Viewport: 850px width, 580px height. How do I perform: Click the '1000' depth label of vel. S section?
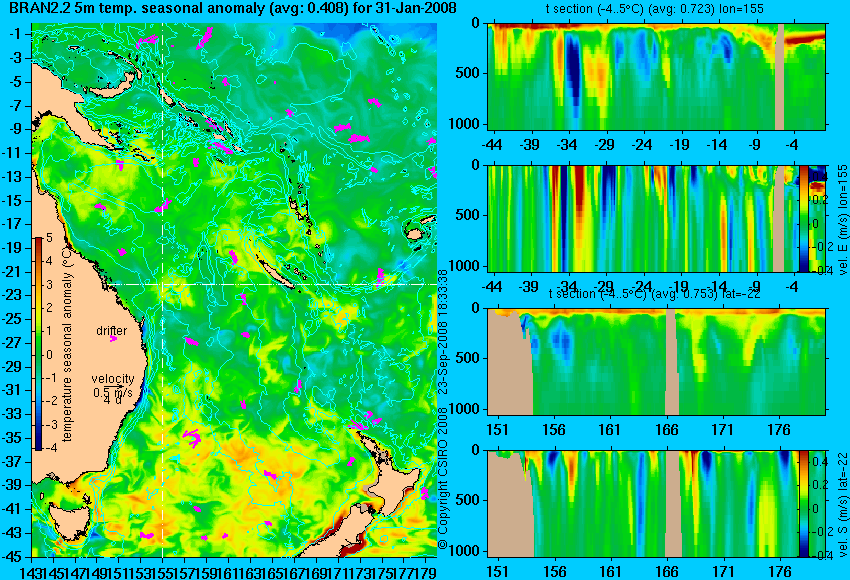465,551
